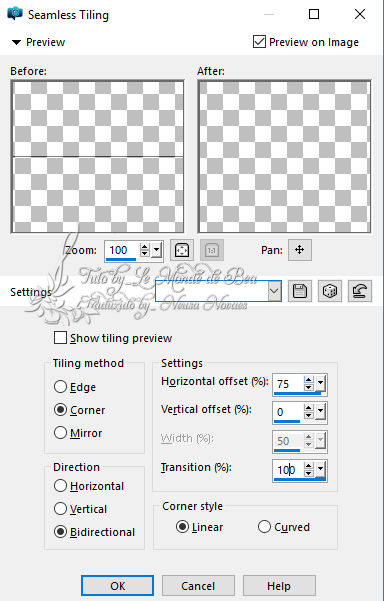
Task: Toggle the Preview on Image checkbox
Action: [259, 41]
